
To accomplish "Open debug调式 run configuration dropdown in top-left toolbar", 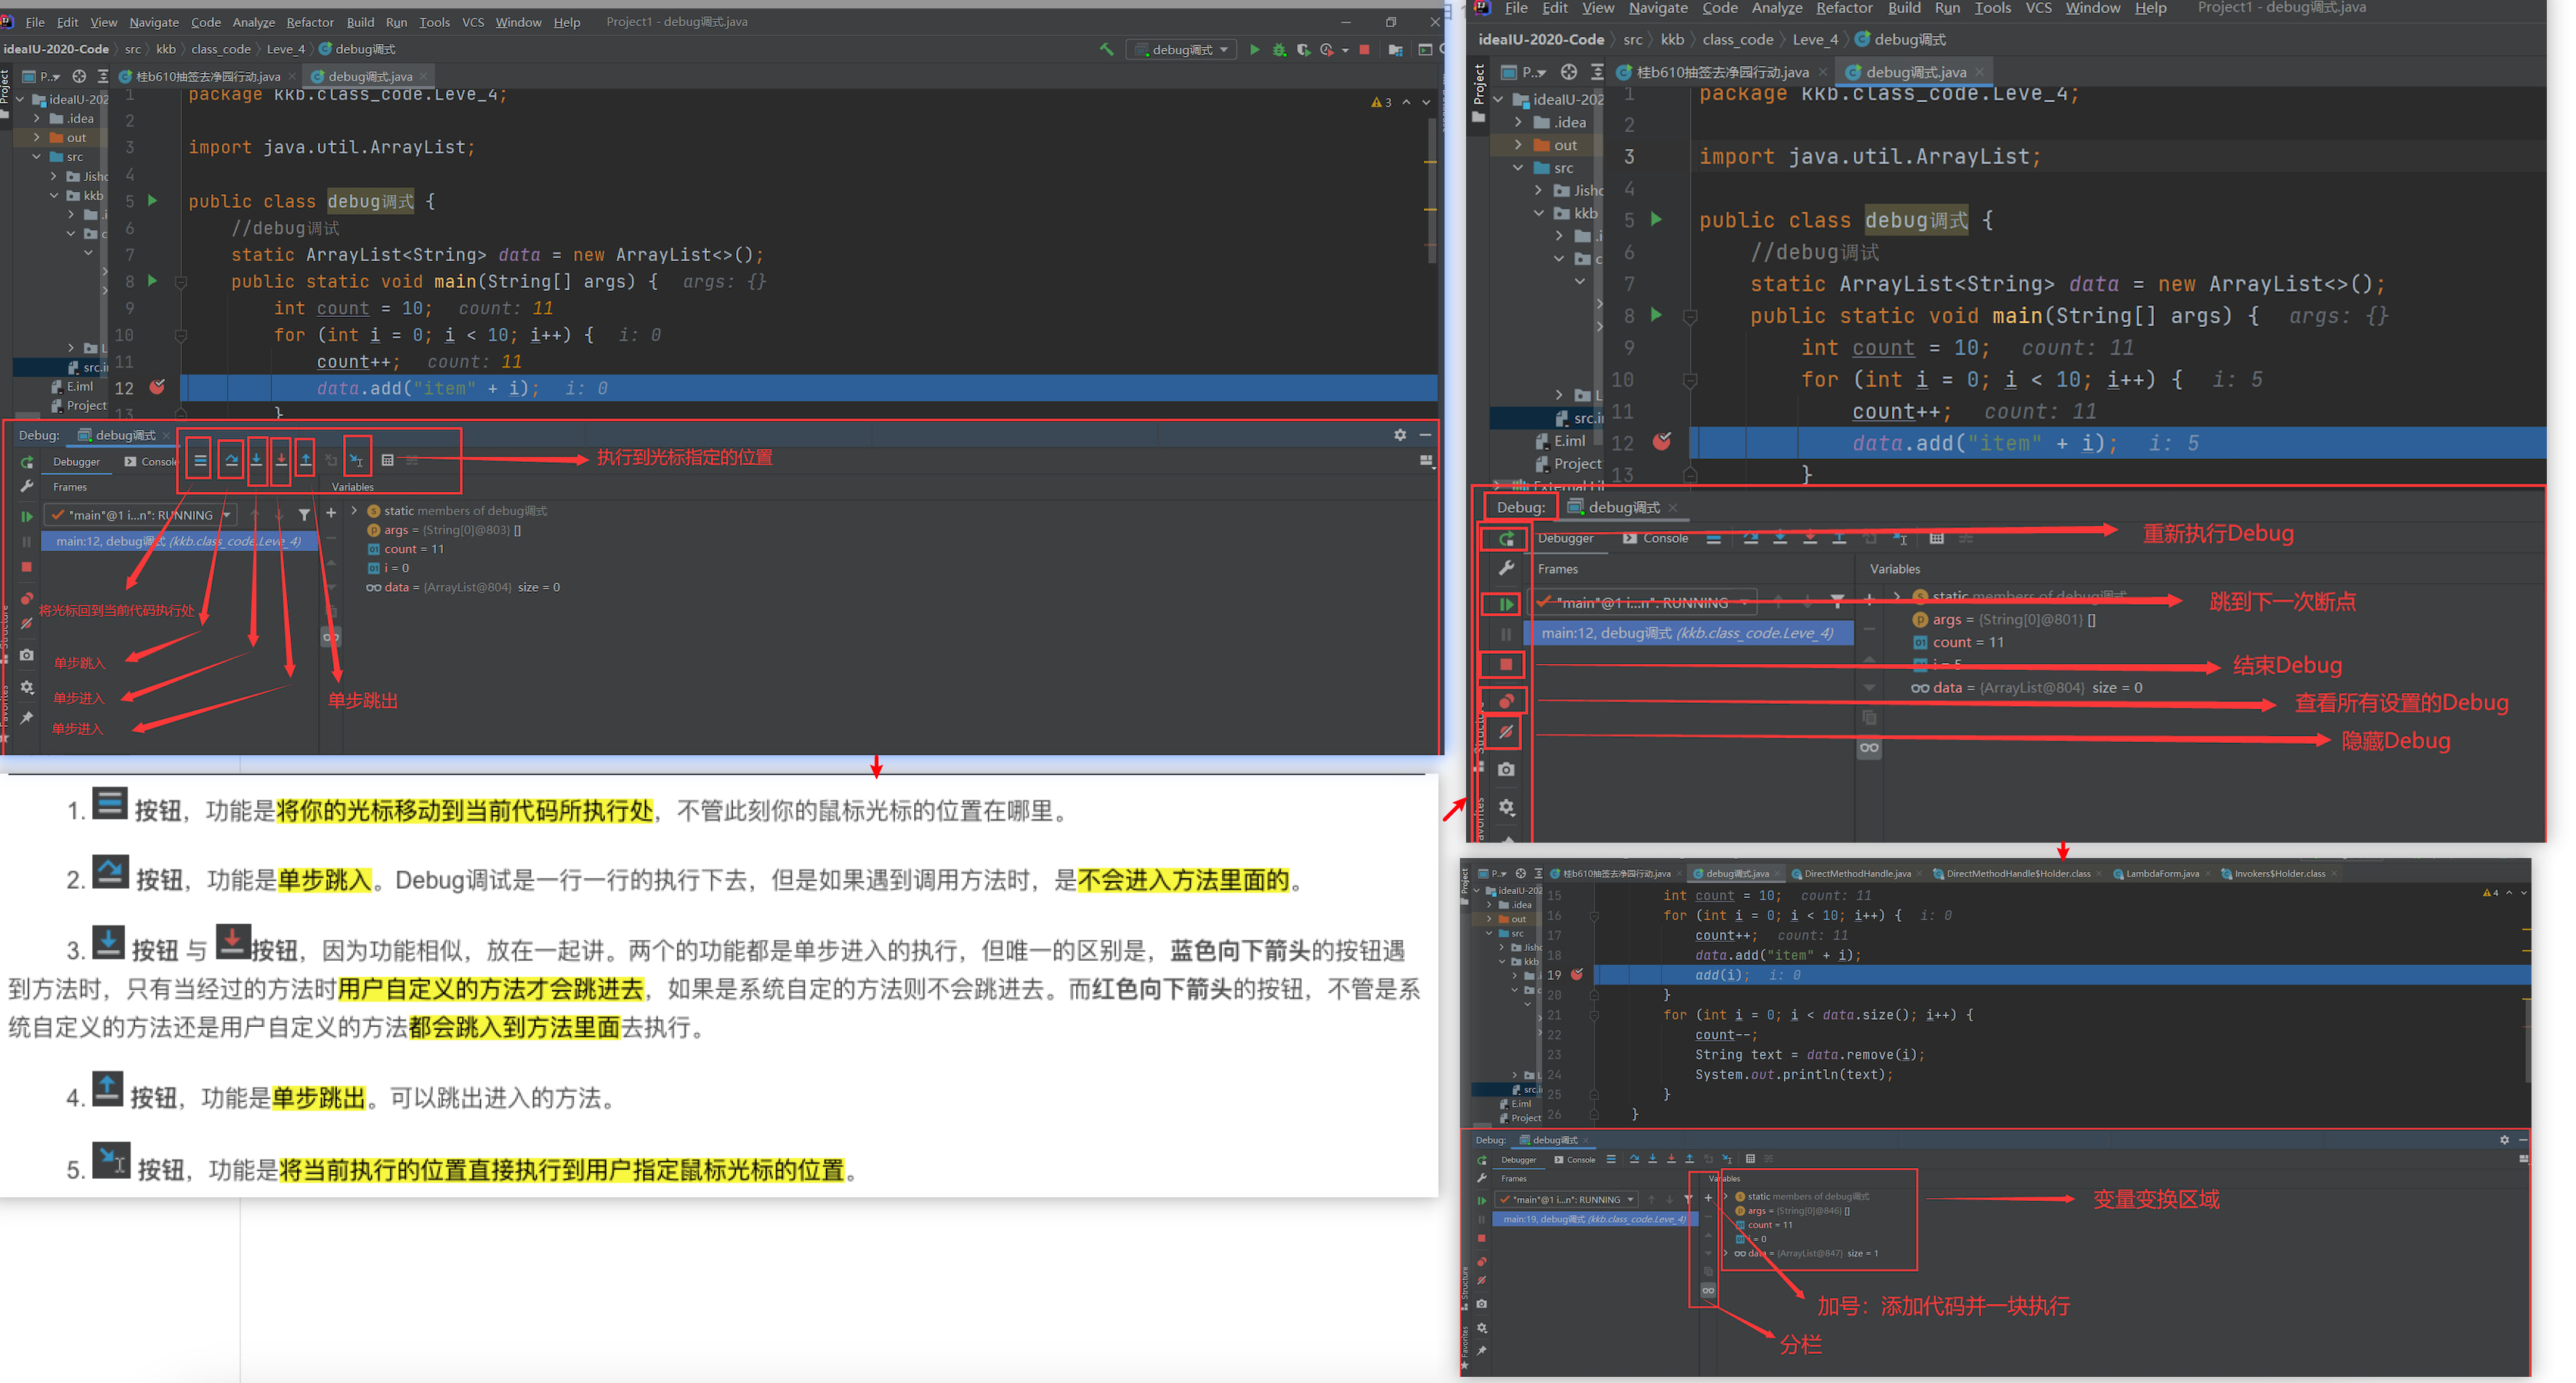I will (x=1181, y=49).
